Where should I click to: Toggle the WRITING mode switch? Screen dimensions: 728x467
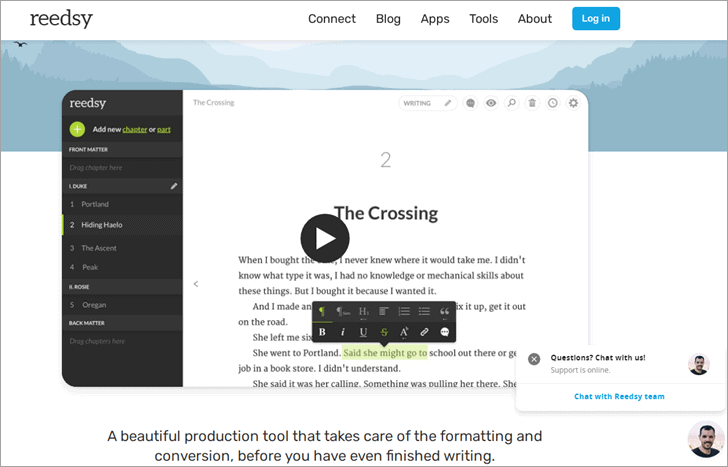click(427, 103)
